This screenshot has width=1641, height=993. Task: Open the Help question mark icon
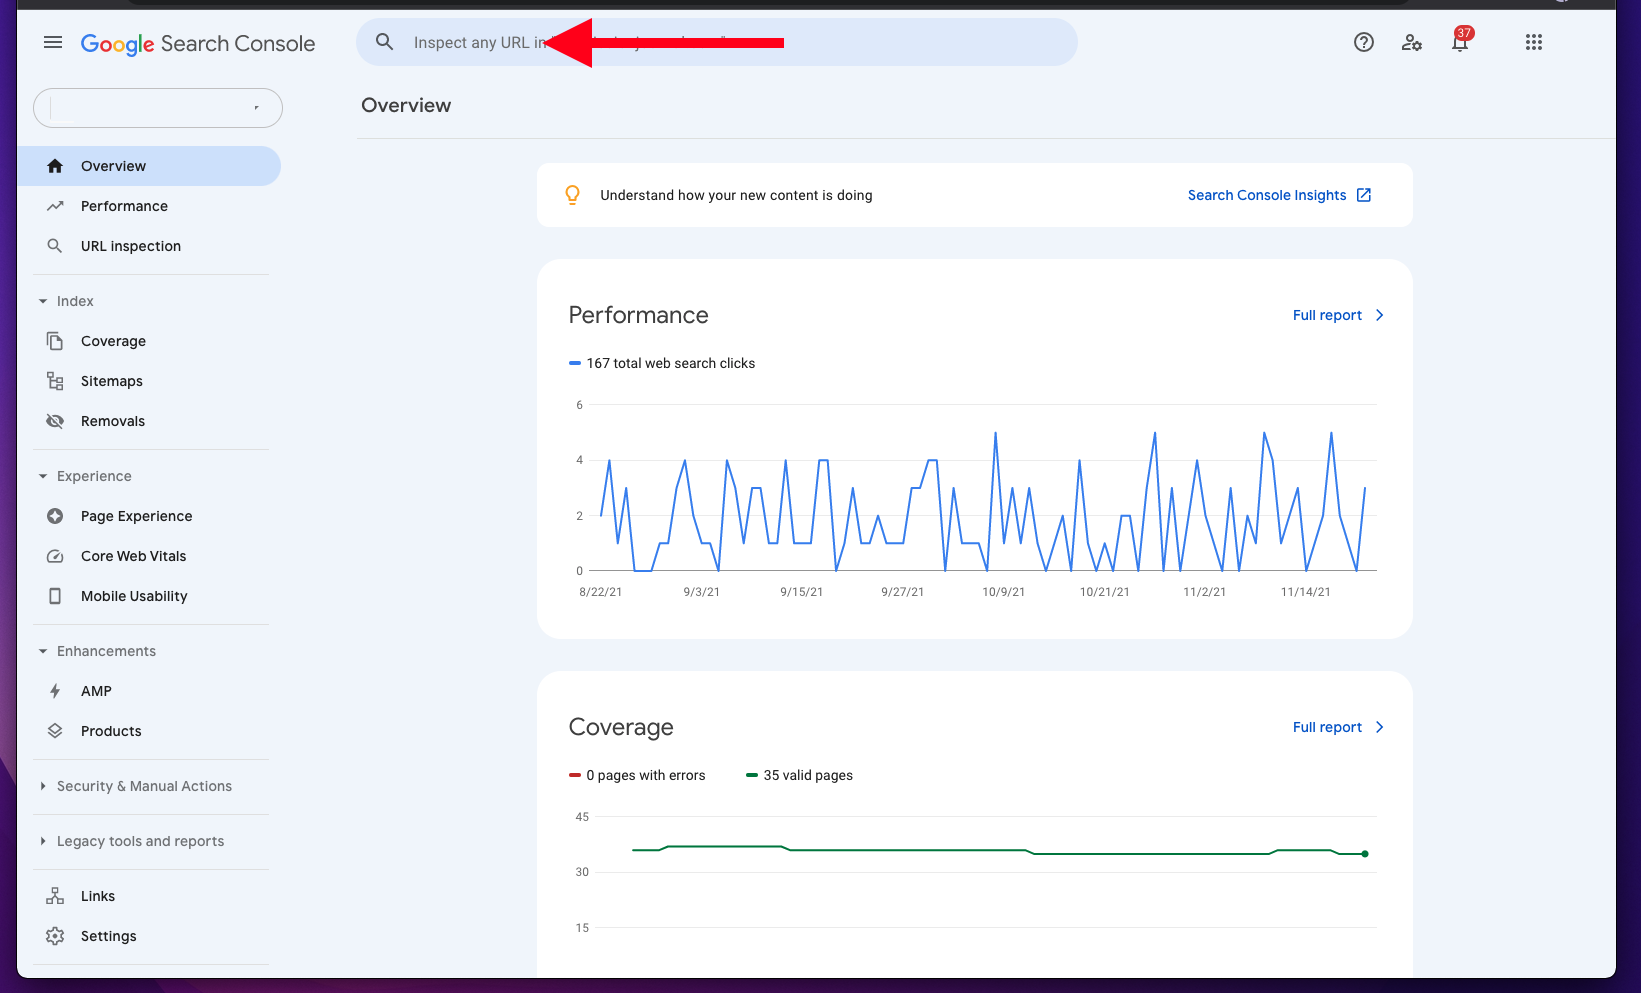click(x=1364, y=42)
